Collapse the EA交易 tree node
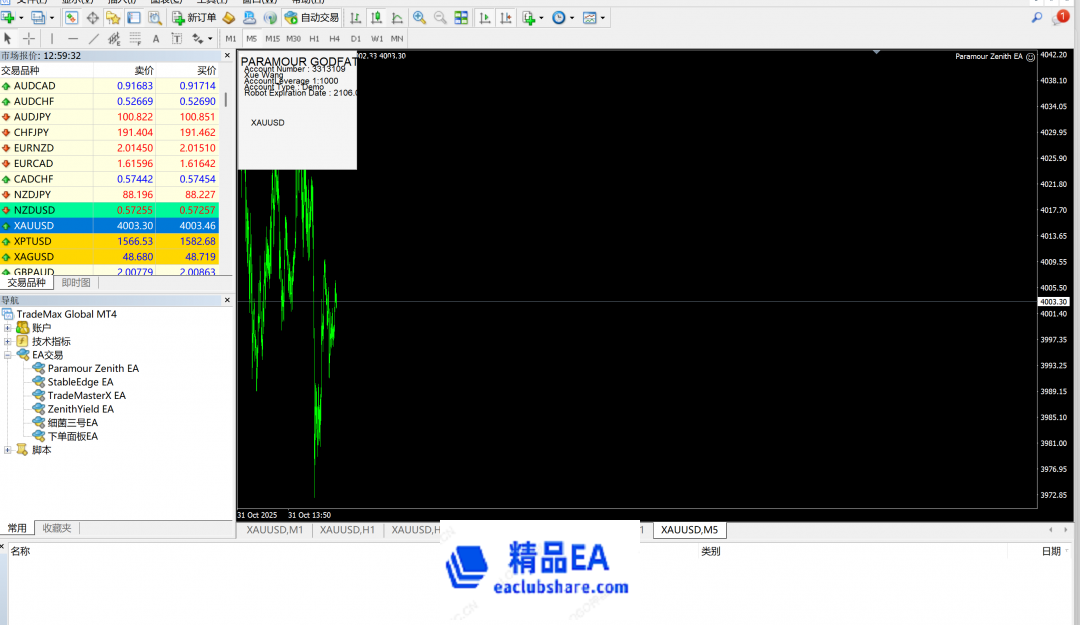1080x625 pixels. [x=8, y=355]
